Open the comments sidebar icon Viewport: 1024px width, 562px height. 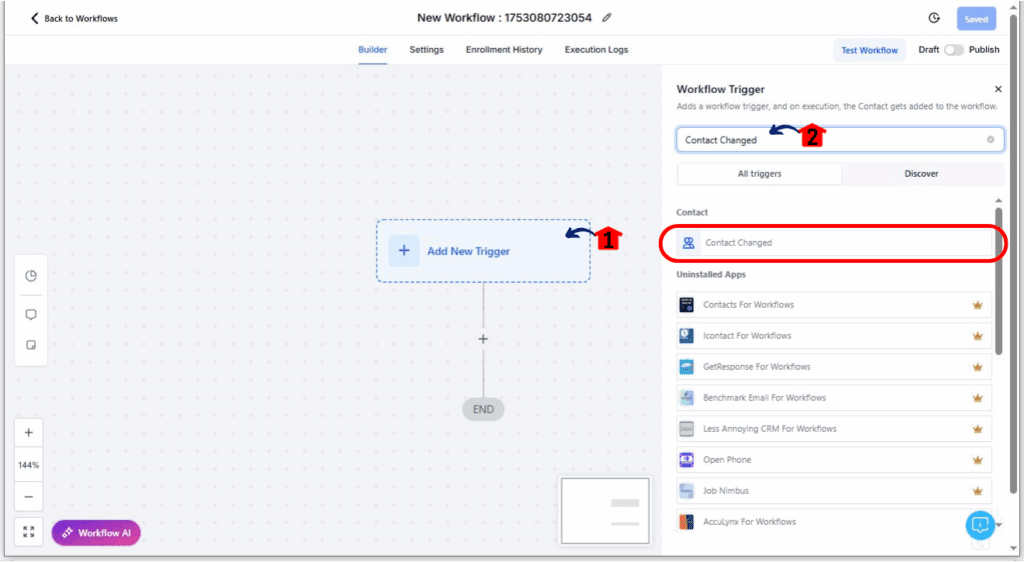tap(31, 314)
